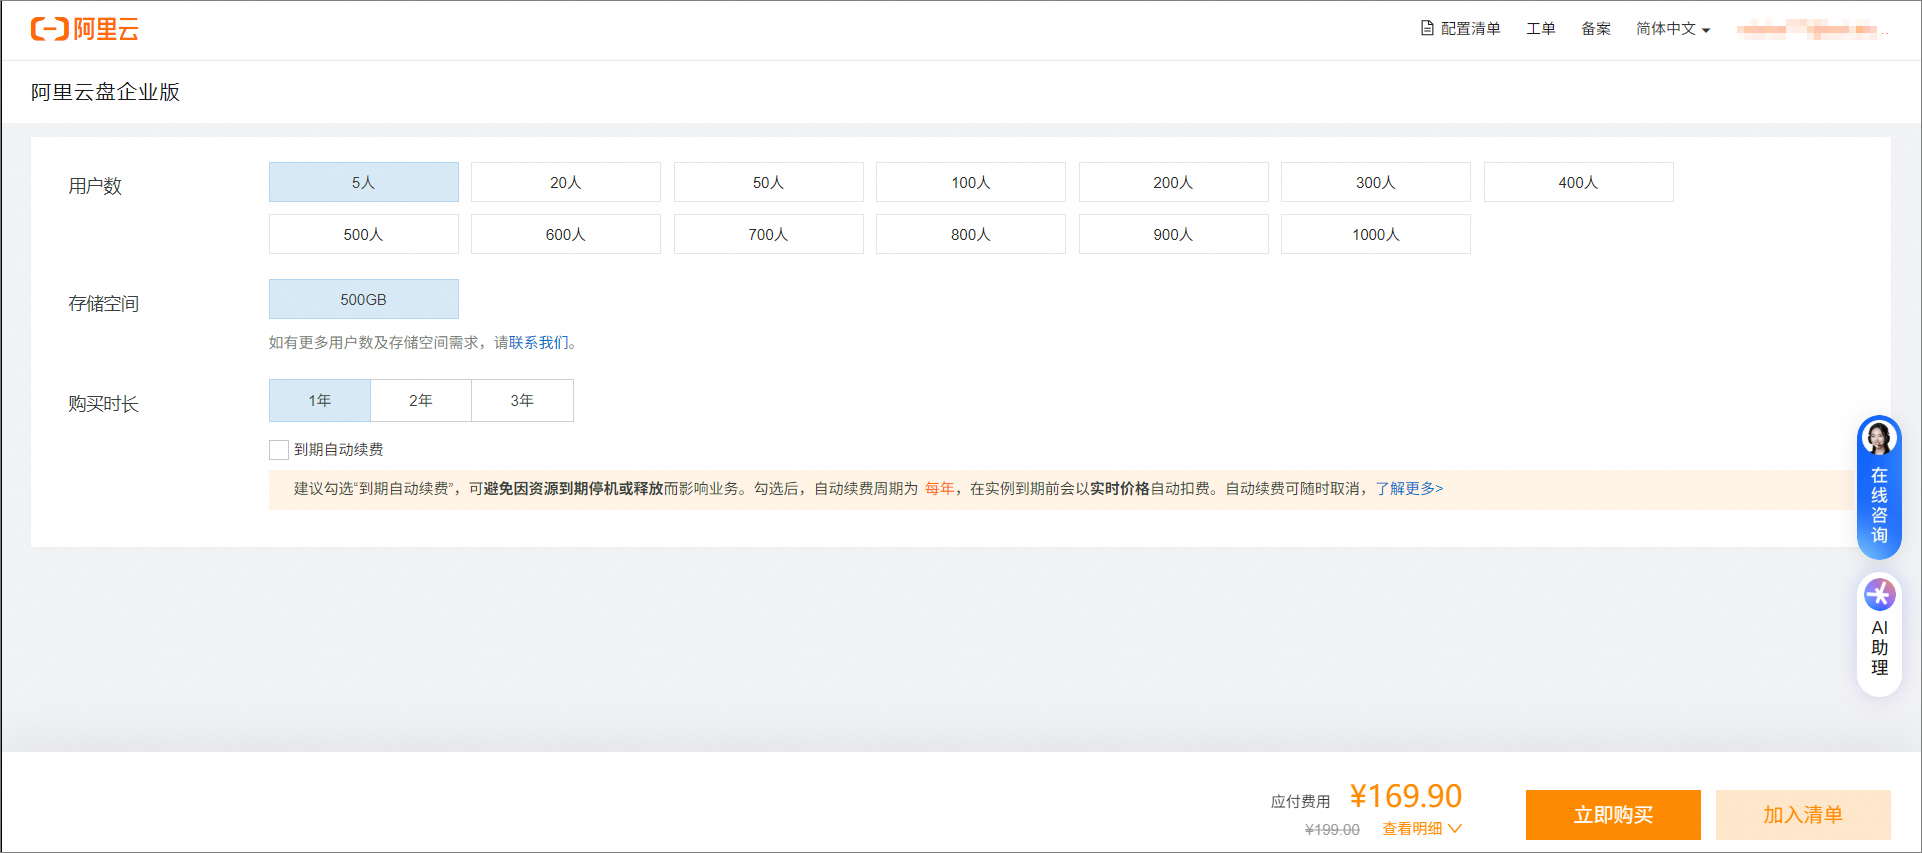Click the 阿里云盘企业版 page title
This screenshot has width=1922, height=853.
(105, 92)
